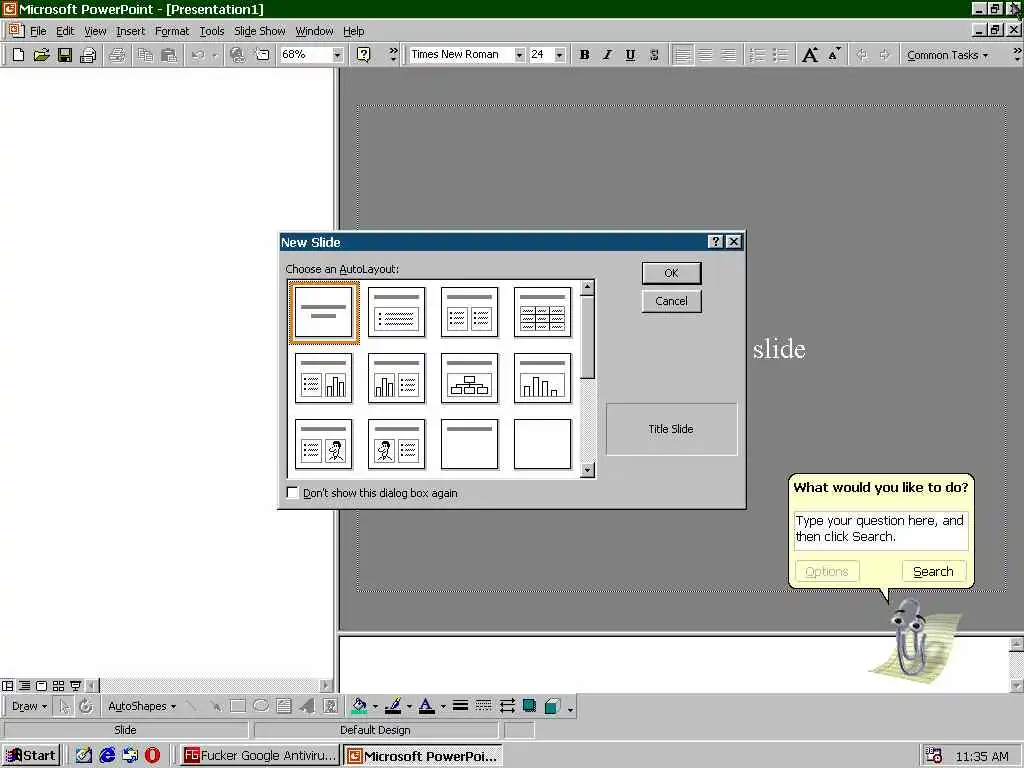The width and height of the screenshot is (1024, 768).
Task: Toggle Underline formatting
Action: 630,55
